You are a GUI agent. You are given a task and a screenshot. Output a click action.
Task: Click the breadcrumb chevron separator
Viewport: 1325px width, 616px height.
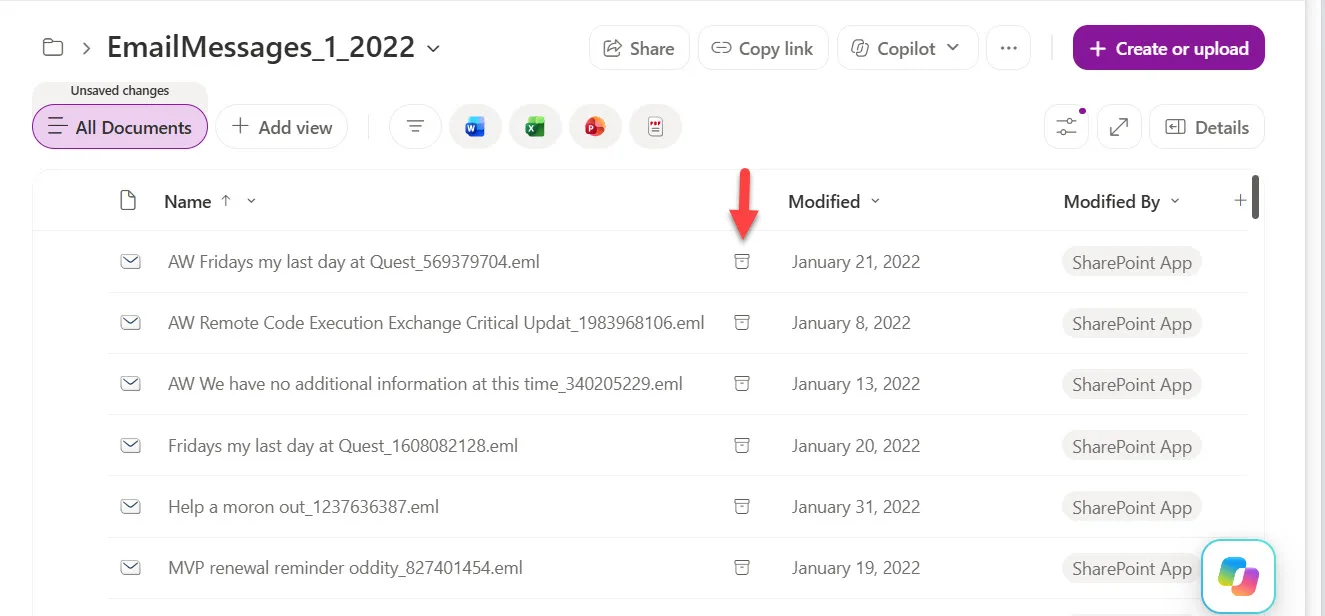coord(87,48)
